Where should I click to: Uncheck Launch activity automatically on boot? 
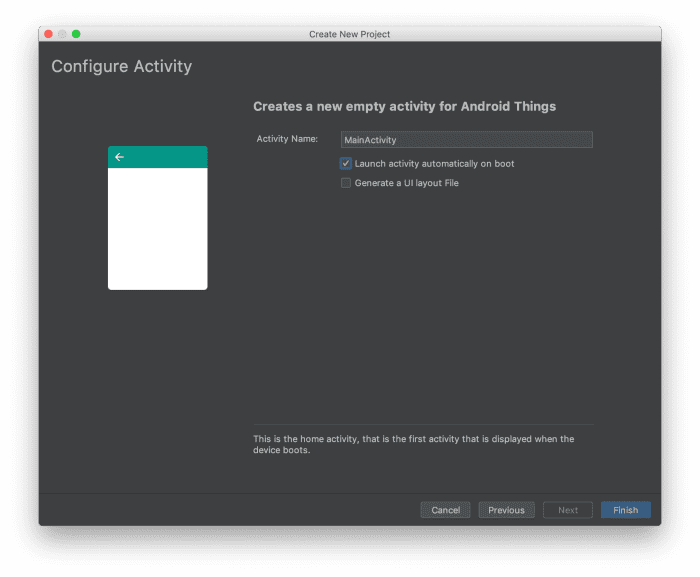click(346, 163)
